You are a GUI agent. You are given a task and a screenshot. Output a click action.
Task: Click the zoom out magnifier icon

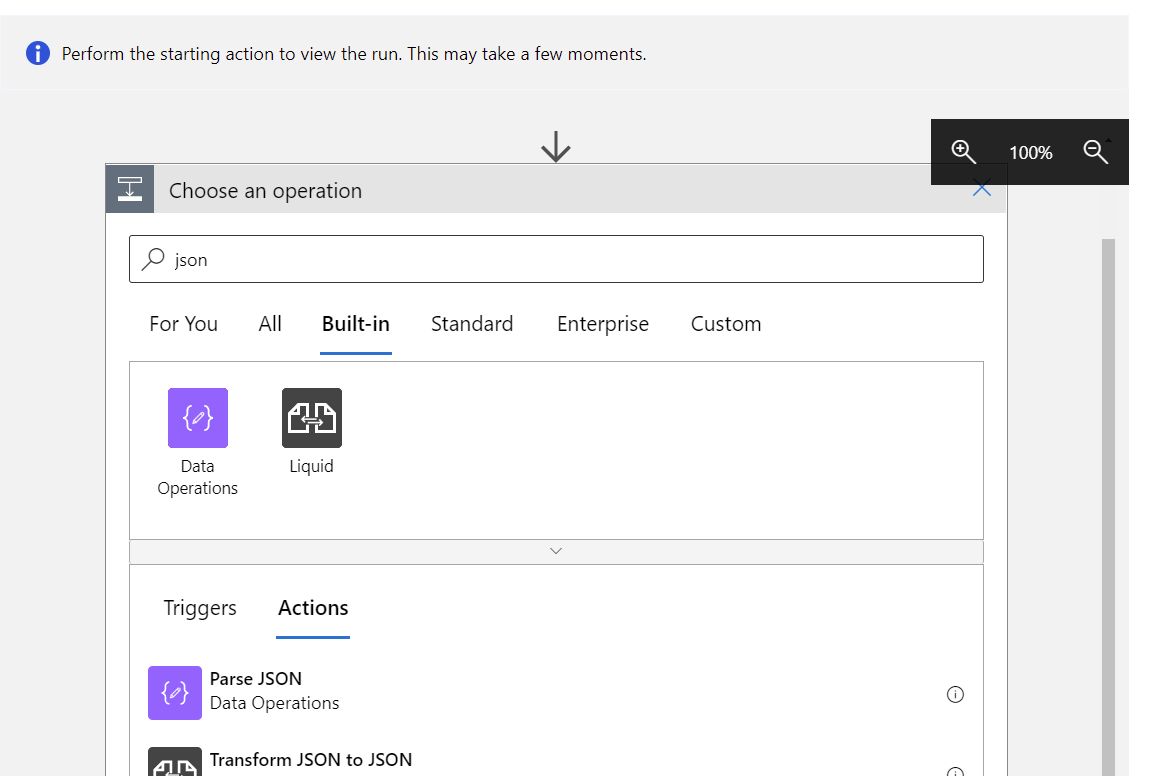click(1095, 152)
